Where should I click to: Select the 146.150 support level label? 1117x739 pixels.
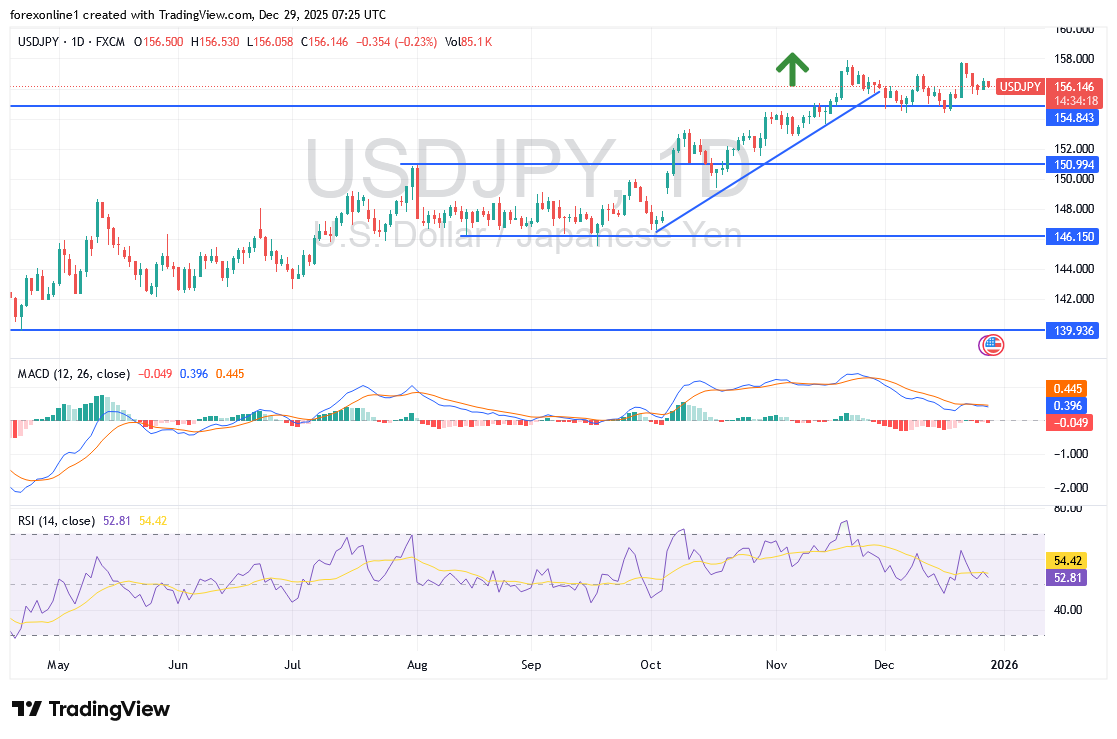click(x=1072, y=236)
